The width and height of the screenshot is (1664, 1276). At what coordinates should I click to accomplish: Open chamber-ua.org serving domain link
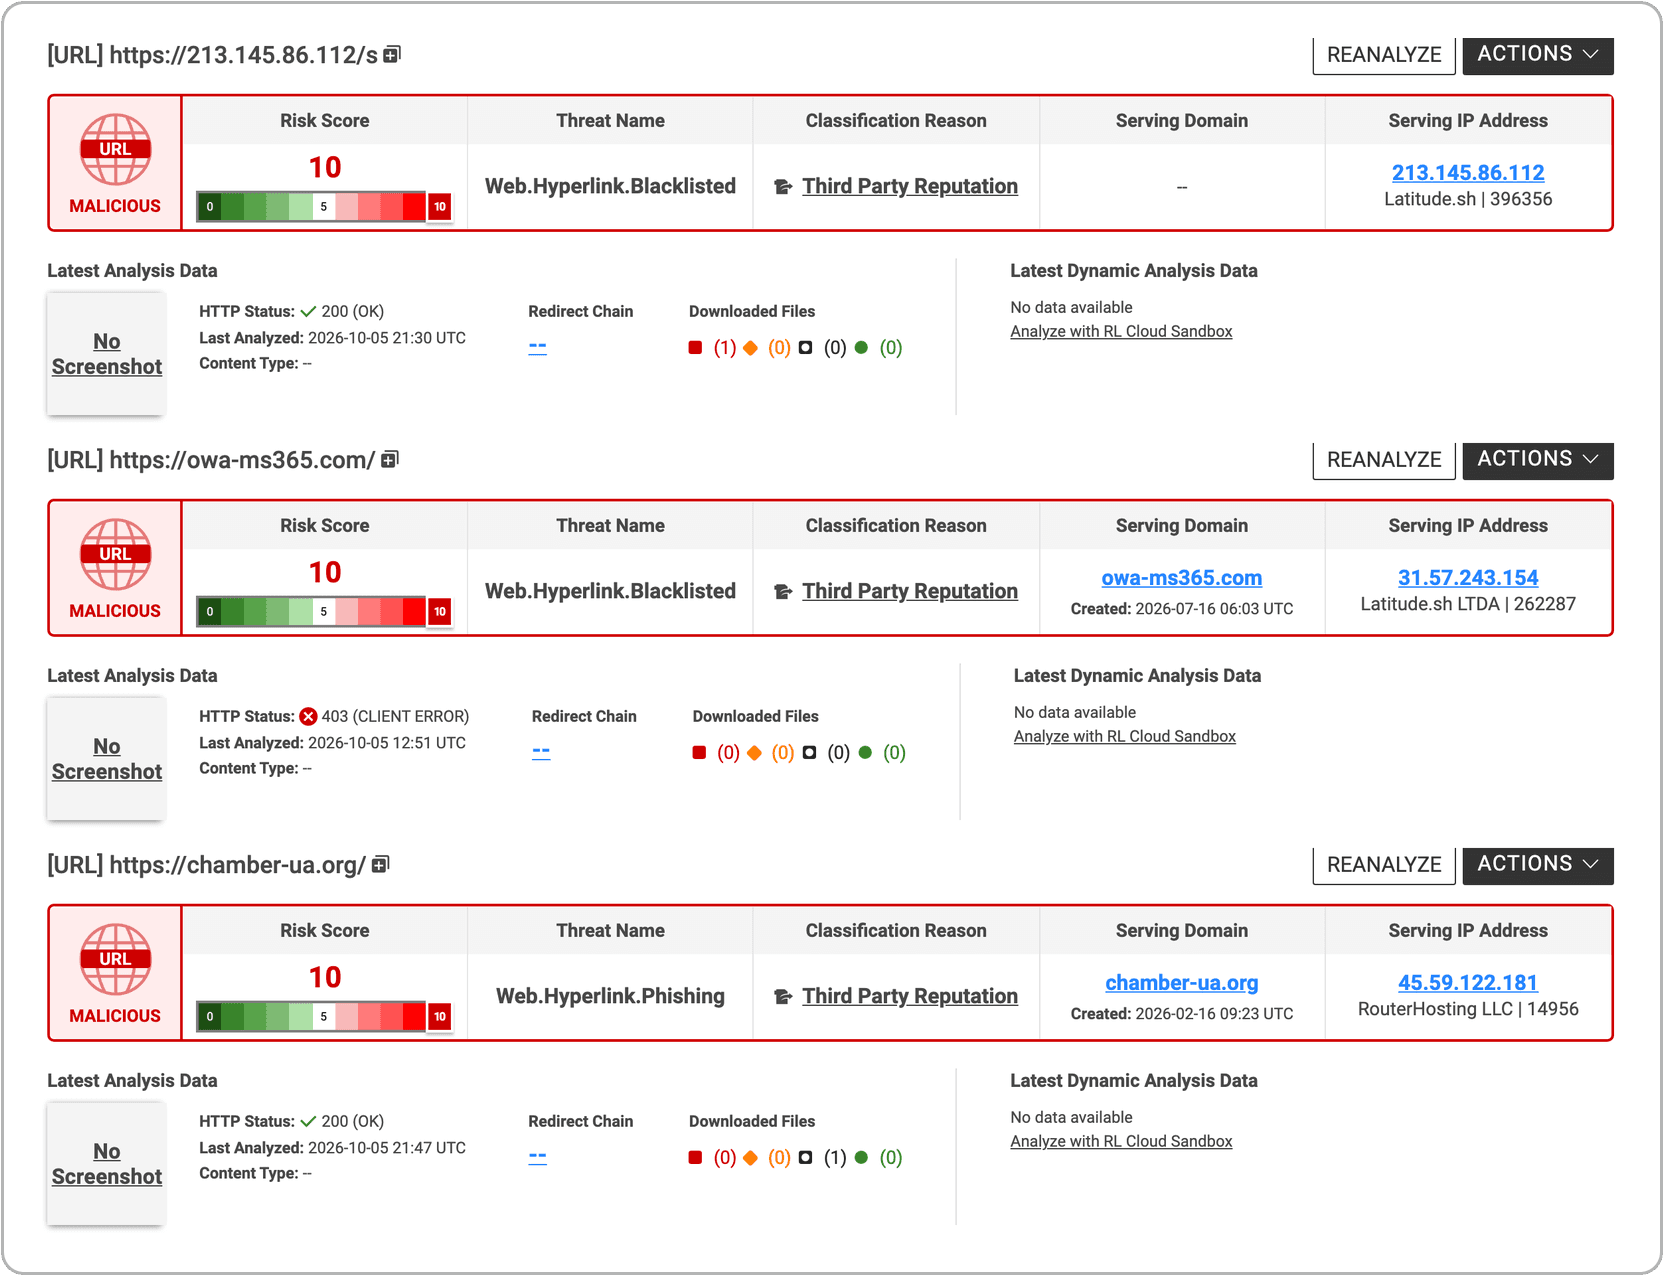pos(1182,983)
